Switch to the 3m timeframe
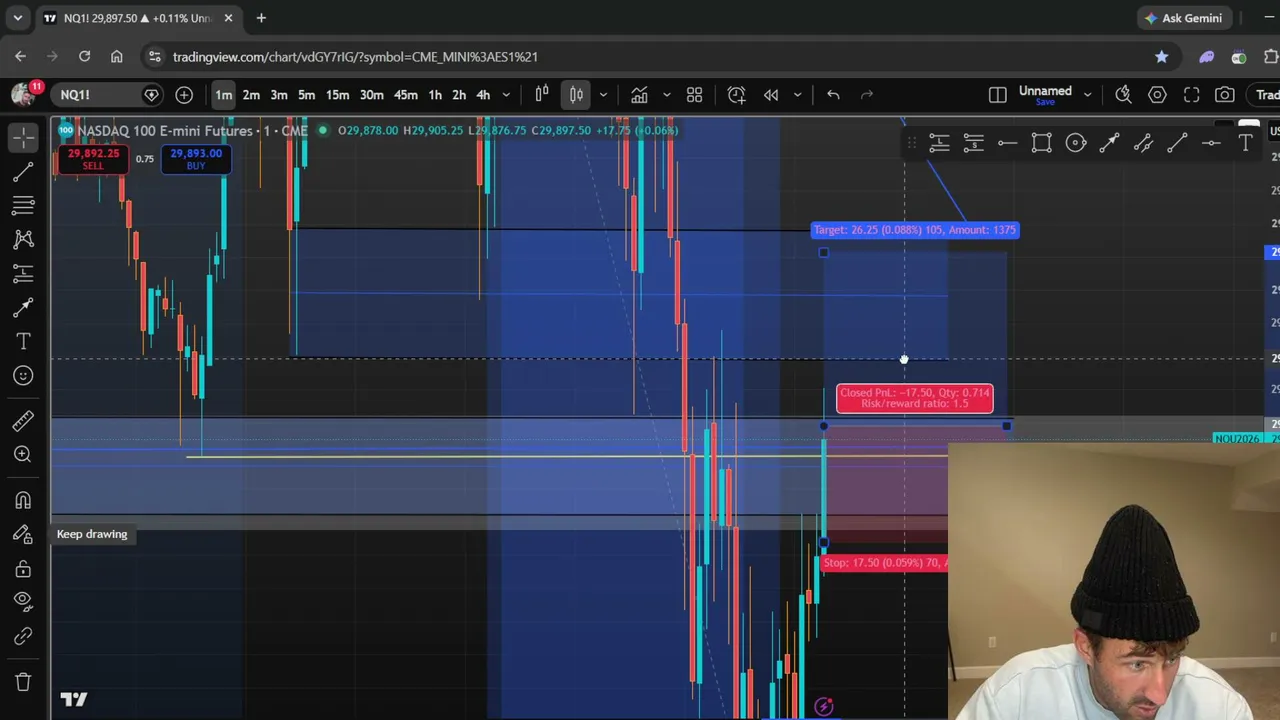The height and width of the screenshot is (720, 1280). point(279,95)
